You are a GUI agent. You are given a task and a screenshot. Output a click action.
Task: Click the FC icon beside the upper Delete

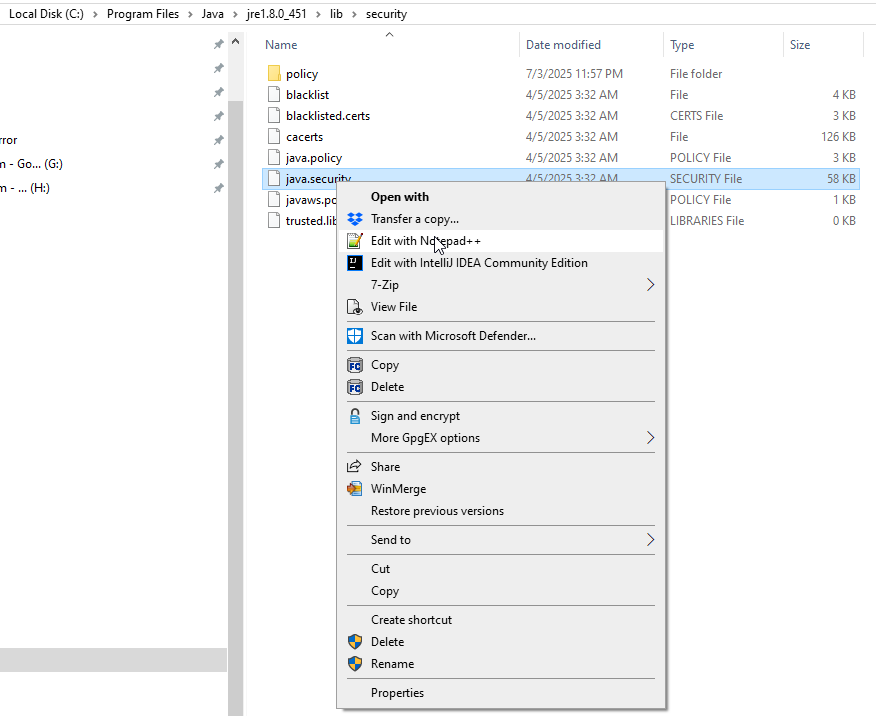(355, 387)
